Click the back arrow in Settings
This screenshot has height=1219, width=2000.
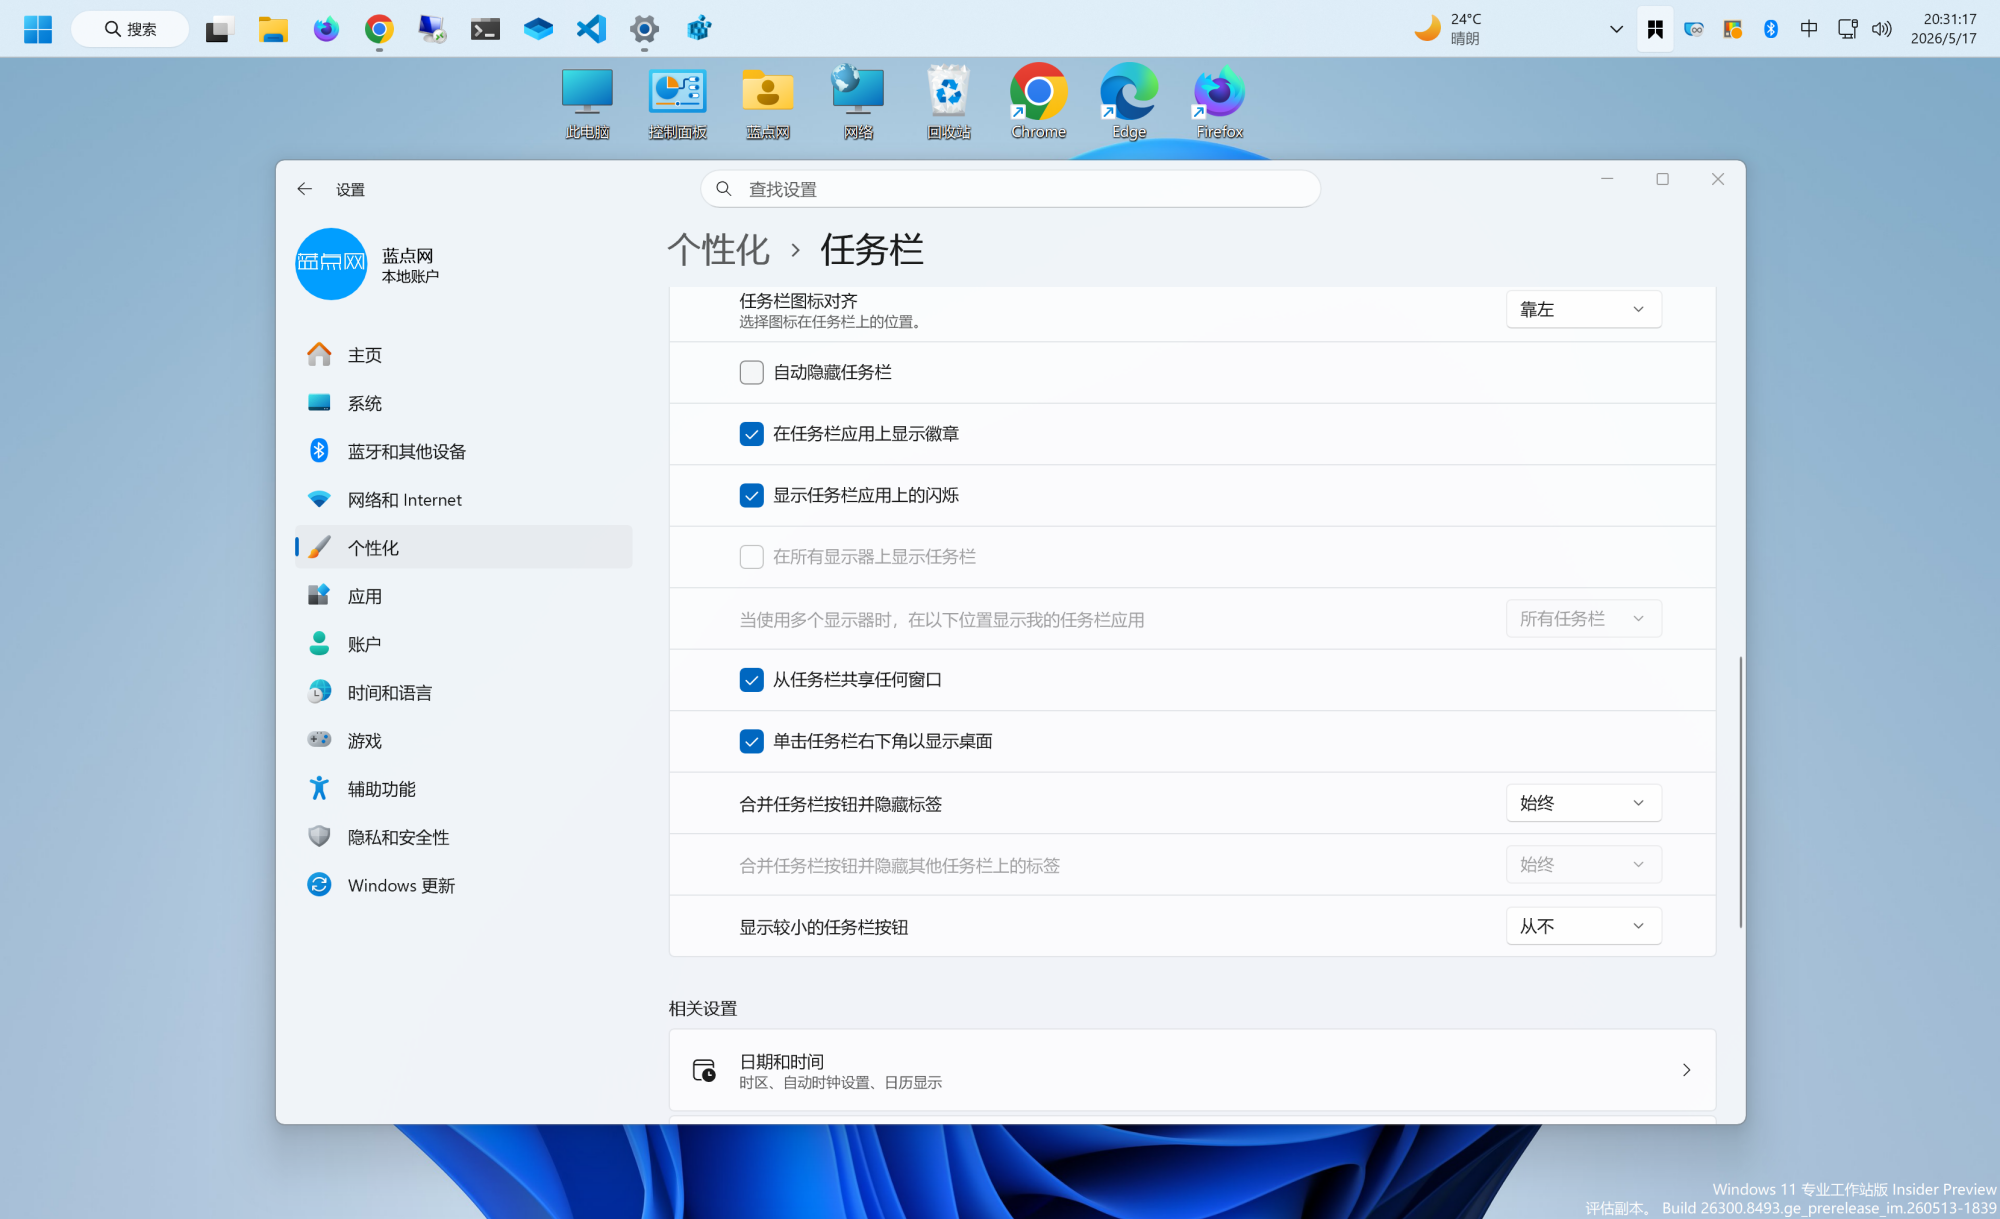pos(305,189)
